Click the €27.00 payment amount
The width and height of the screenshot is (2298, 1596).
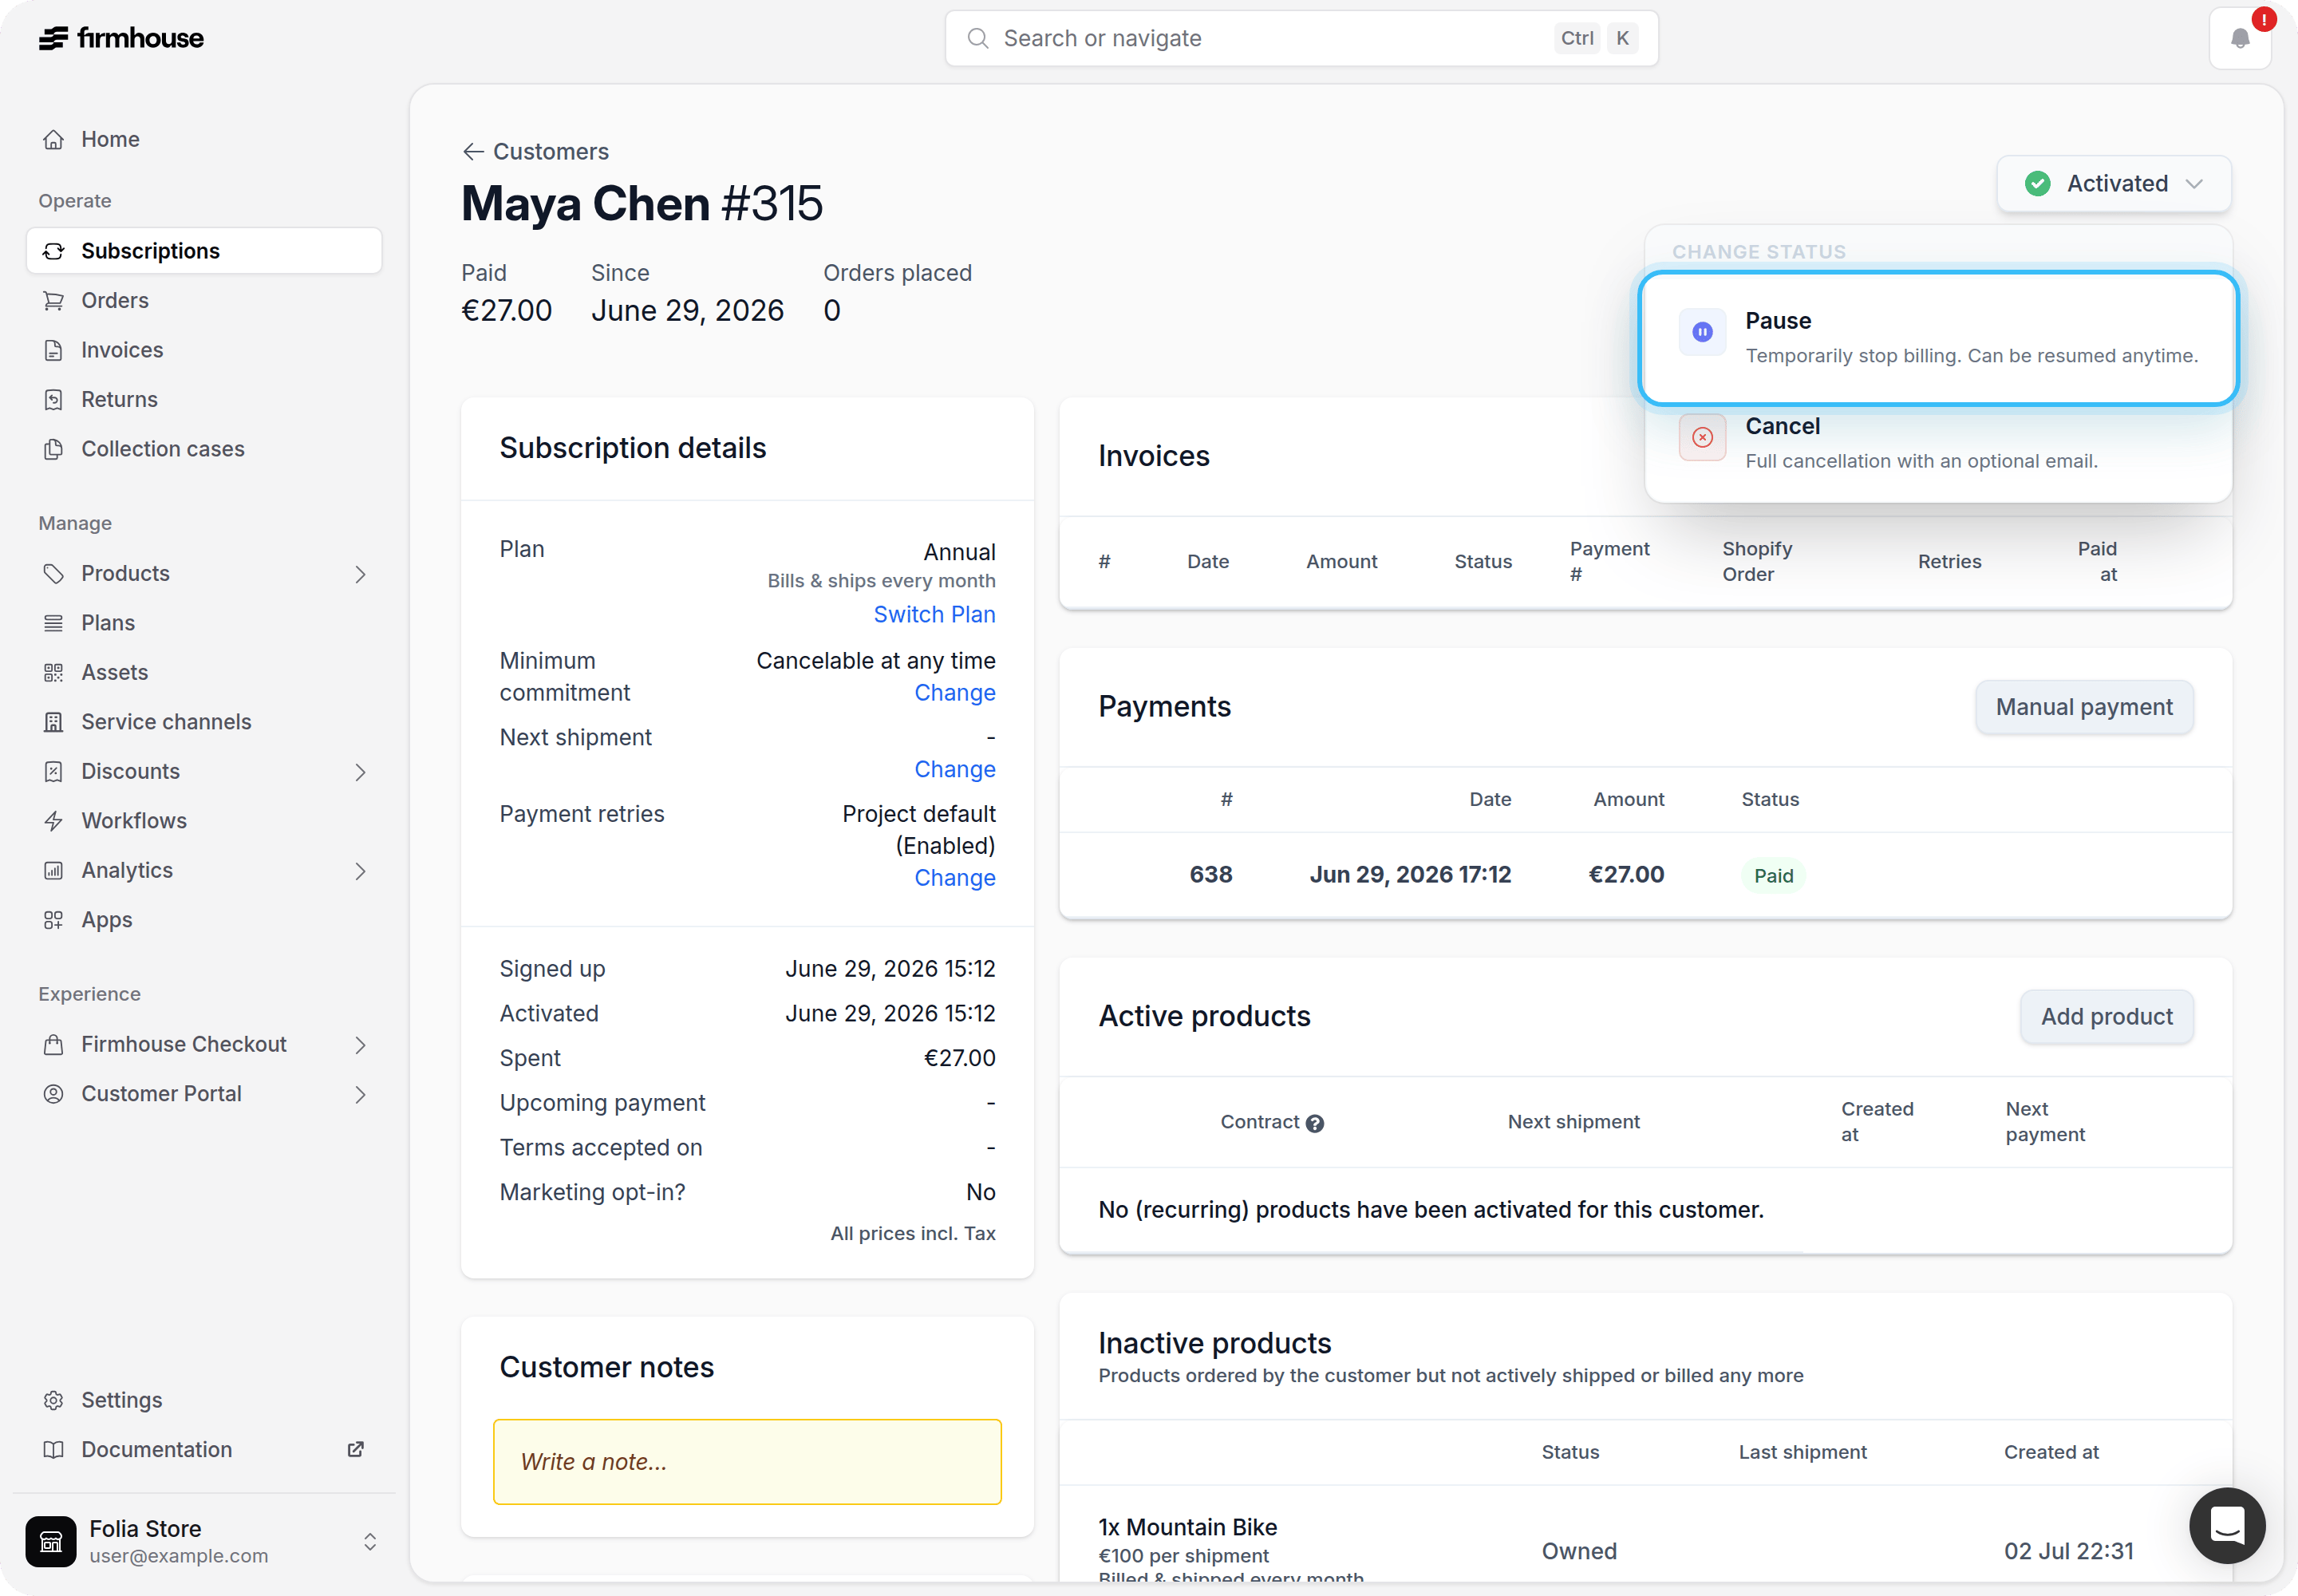[x=1626, y=875]
